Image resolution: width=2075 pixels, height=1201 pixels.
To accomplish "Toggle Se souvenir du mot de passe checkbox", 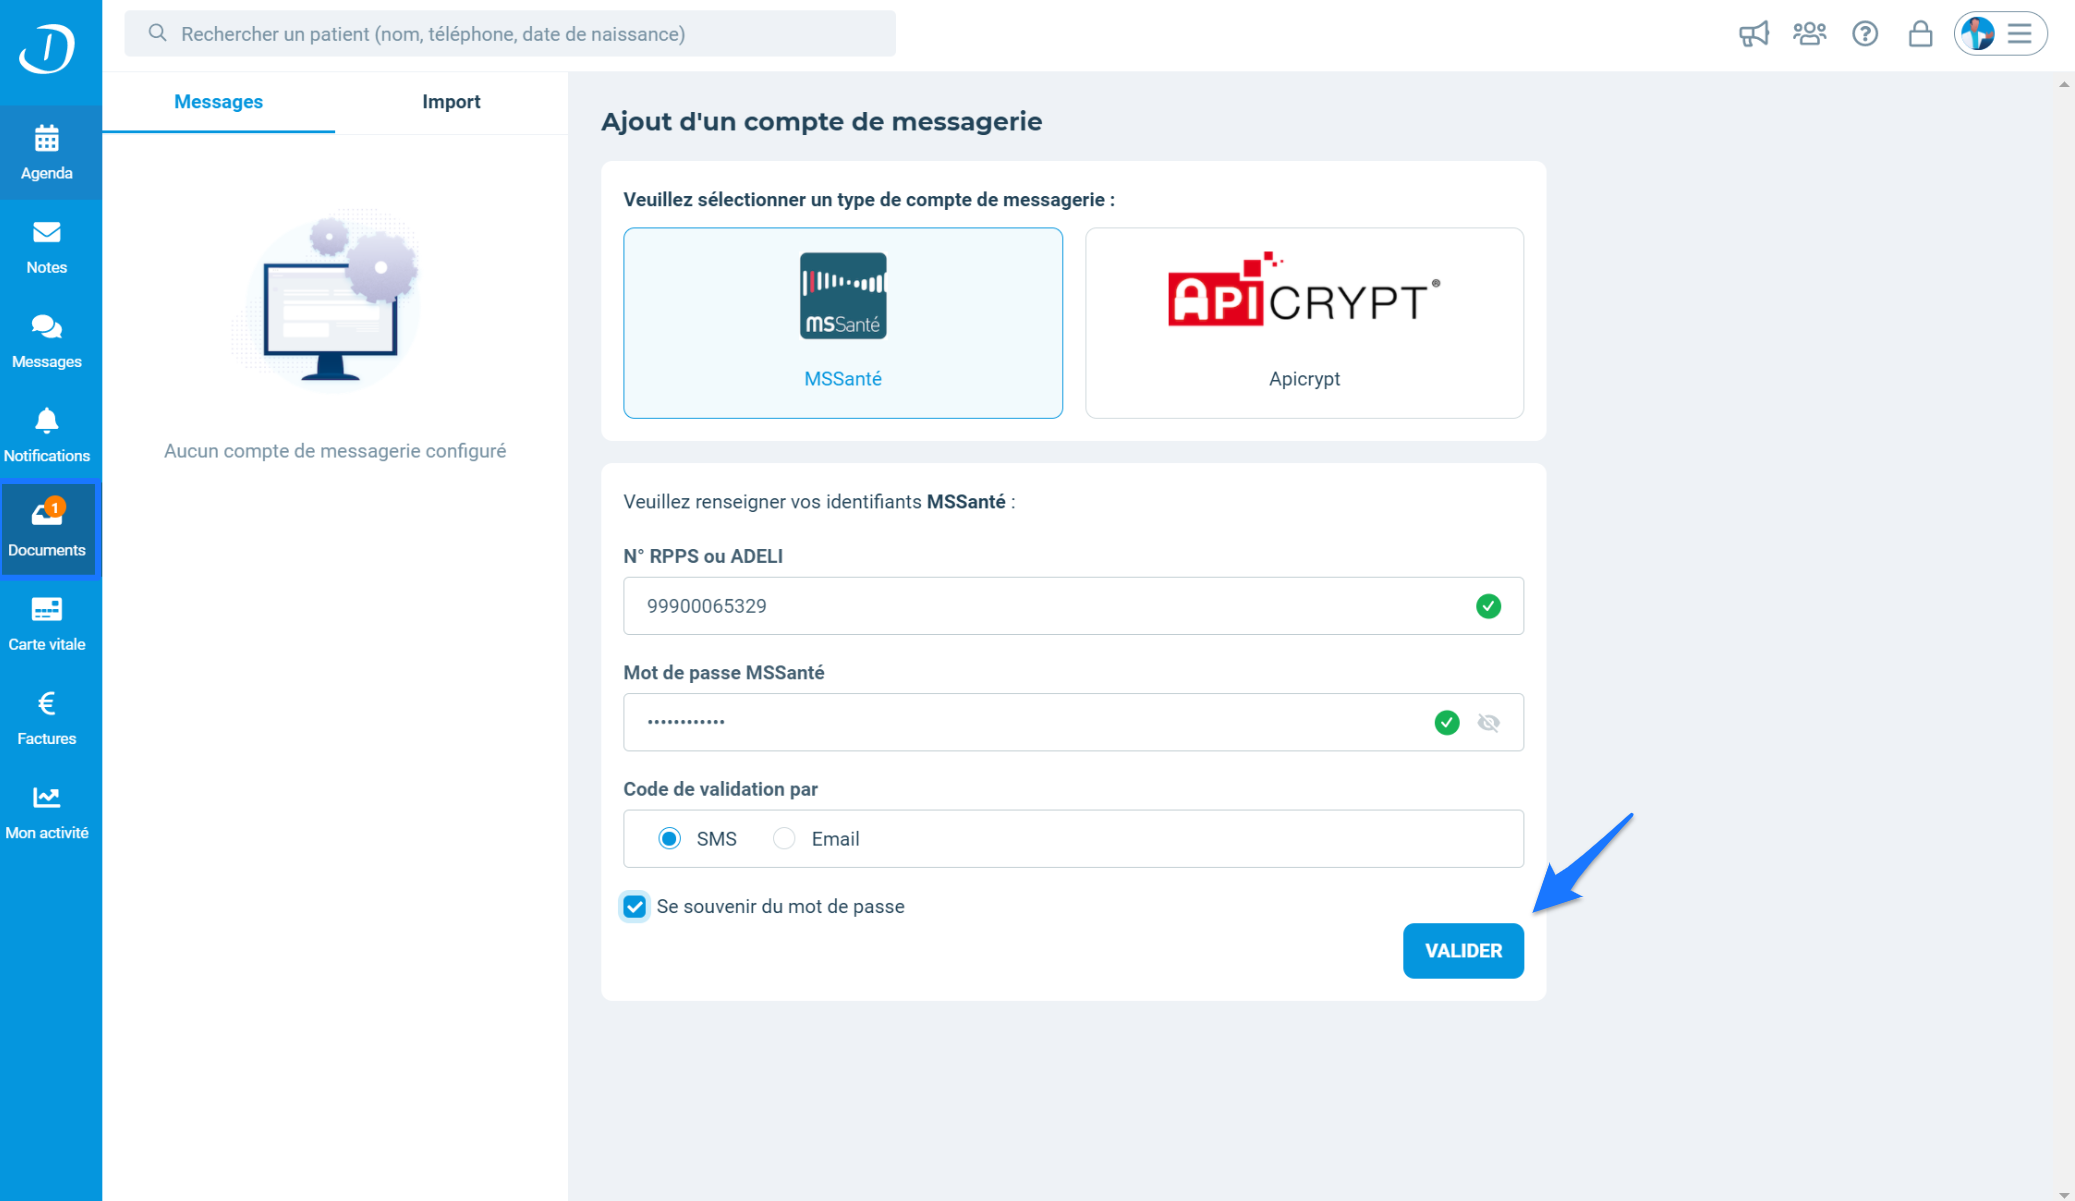I will [x=635, y=906].
